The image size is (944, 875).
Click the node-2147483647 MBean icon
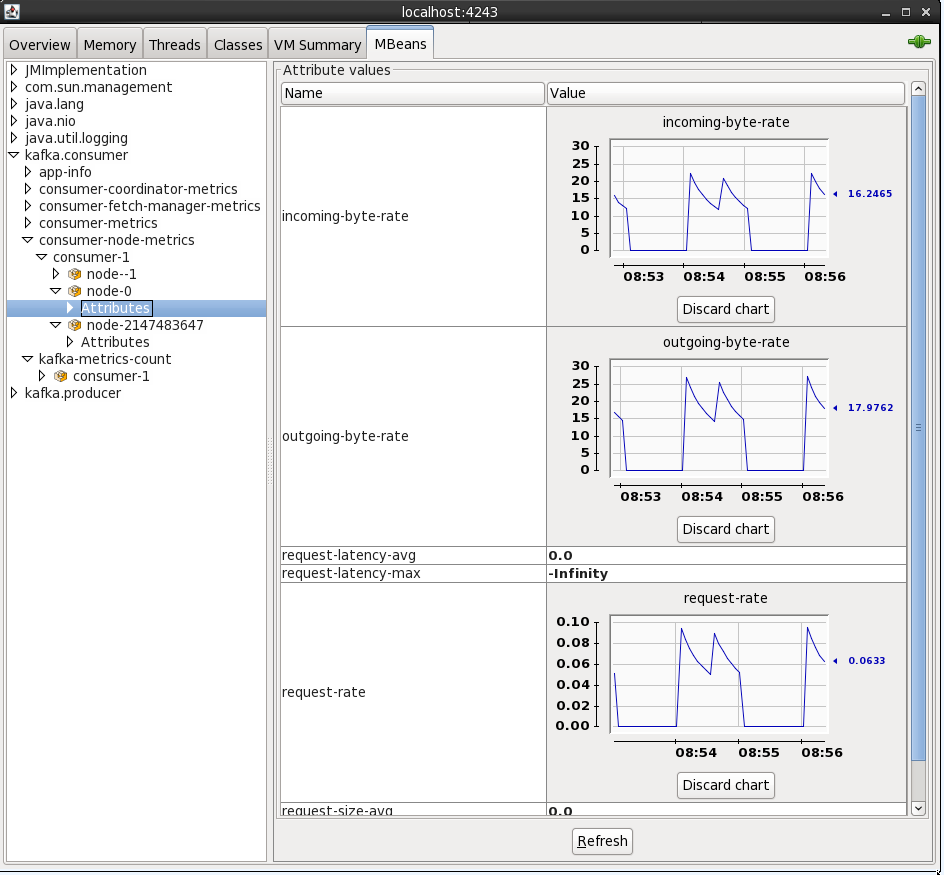click(74, 325)
